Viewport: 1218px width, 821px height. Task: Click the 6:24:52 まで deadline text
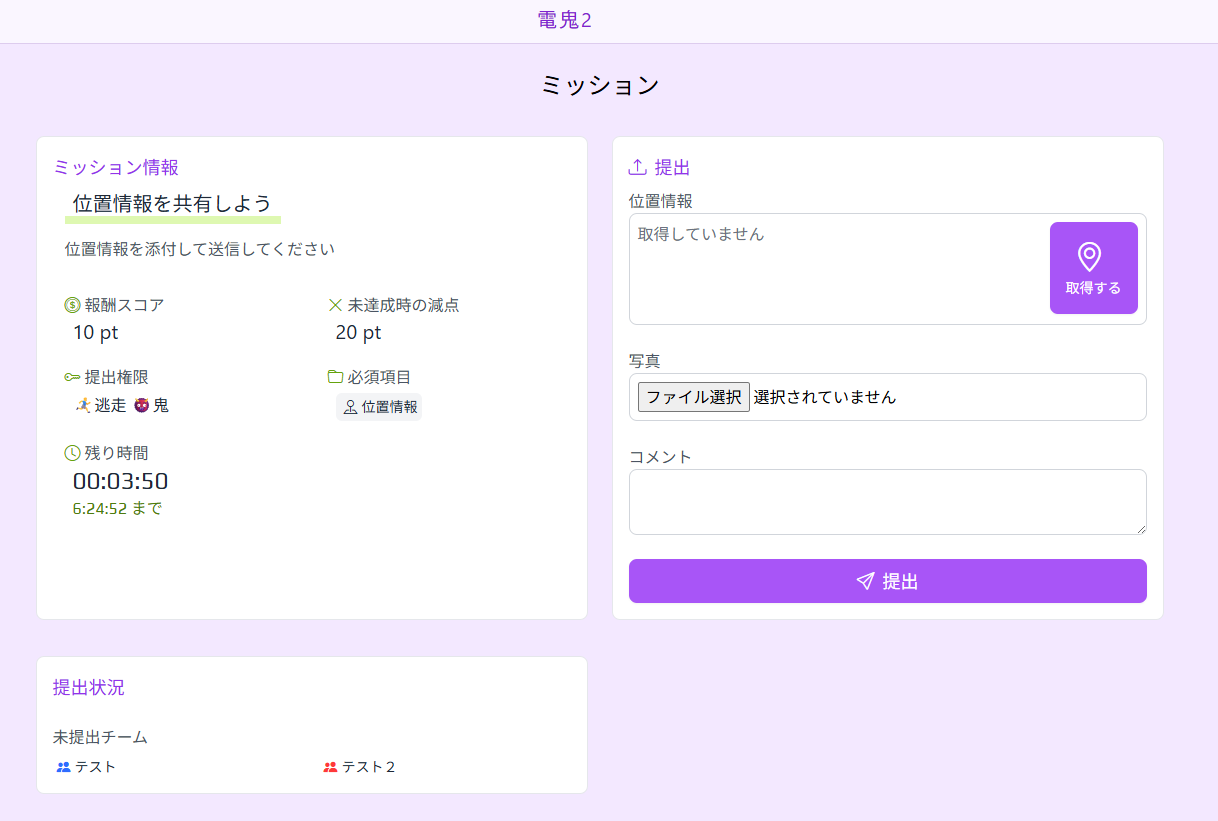tap(117, 508)
